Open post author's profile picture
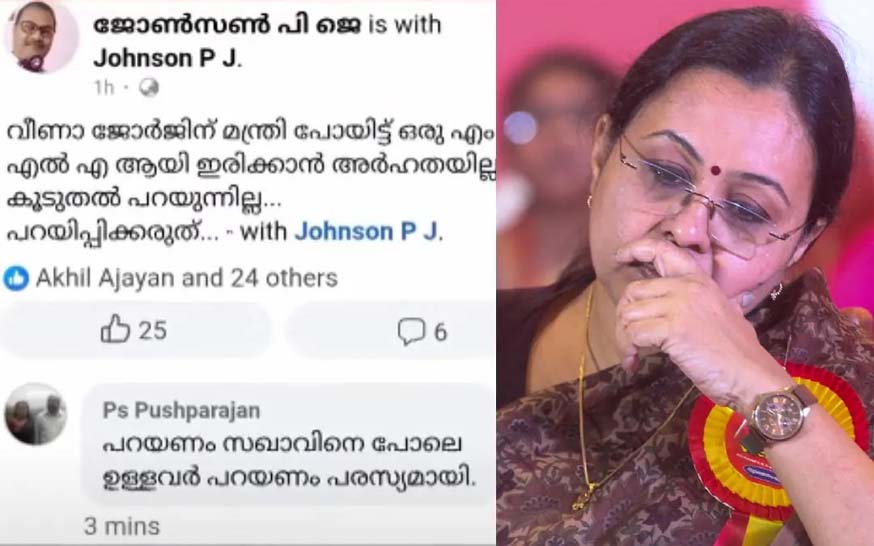The width and height of the screenshot is (874, 546). [x=40, y=37]
